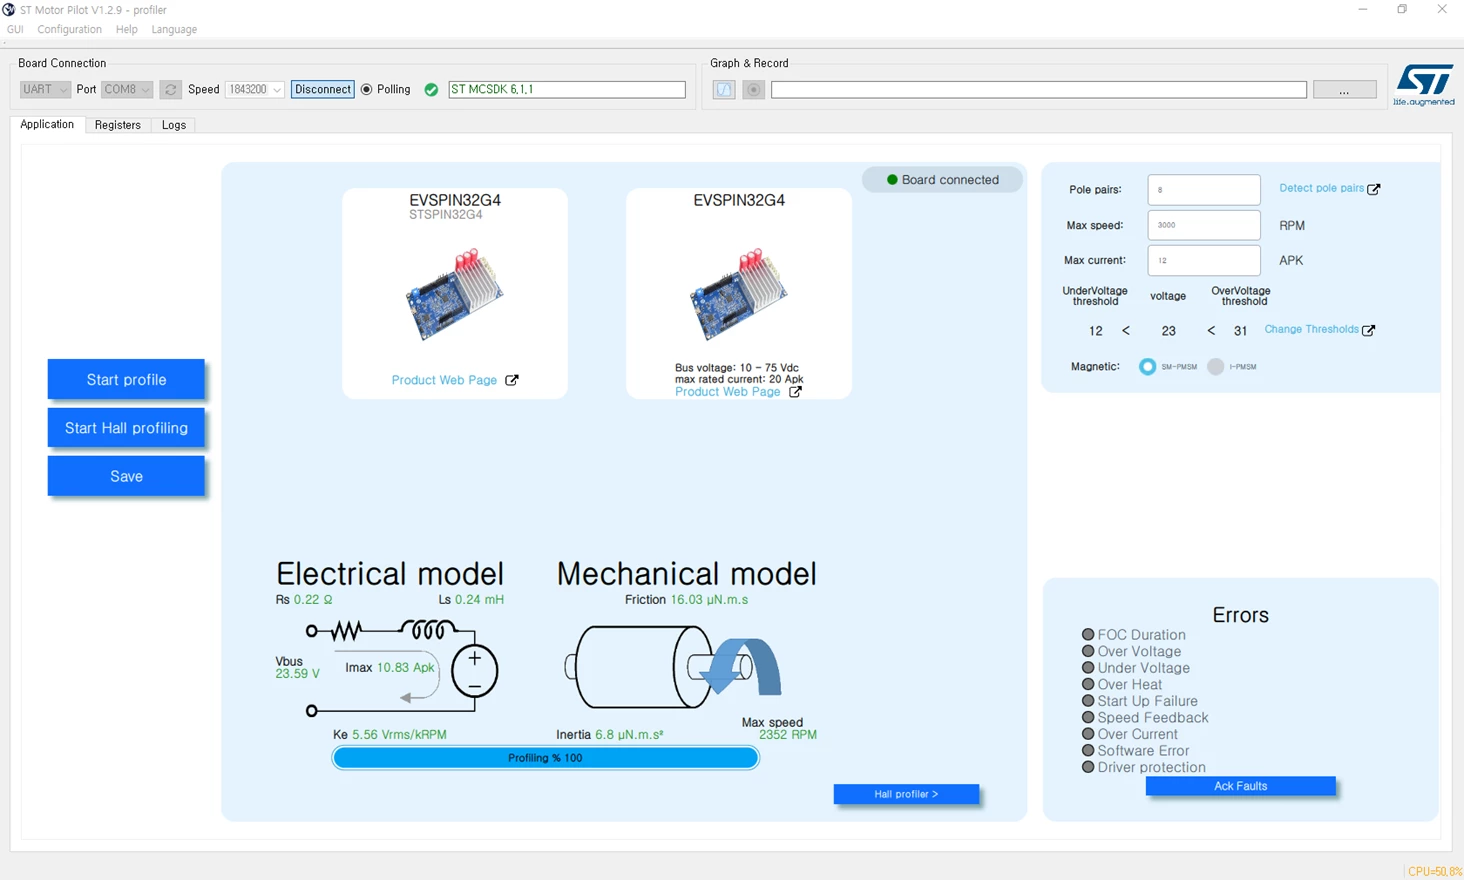1464x880 pixels.
Task: Open the 1843200 speed dropdown
Action: [255, 90]
